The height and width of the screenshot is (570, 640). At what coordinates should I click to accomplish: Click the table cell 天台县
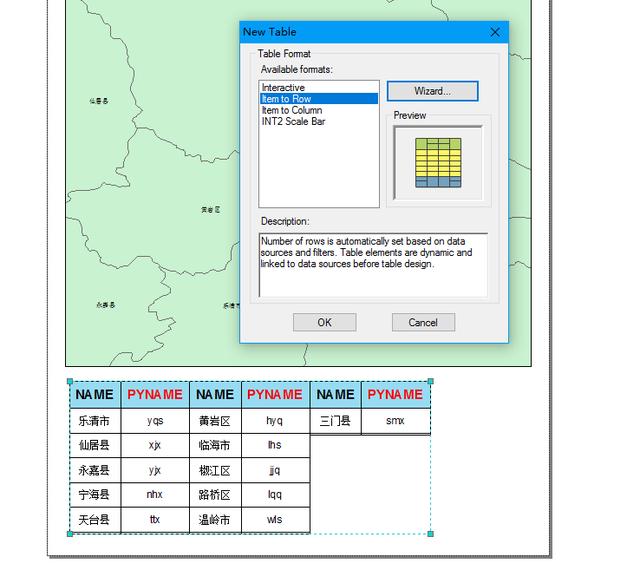click(x=94, y=520)
